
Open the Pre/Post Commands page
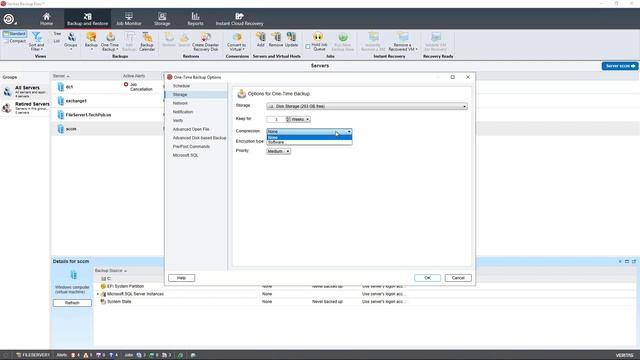(x=191, y=147)
